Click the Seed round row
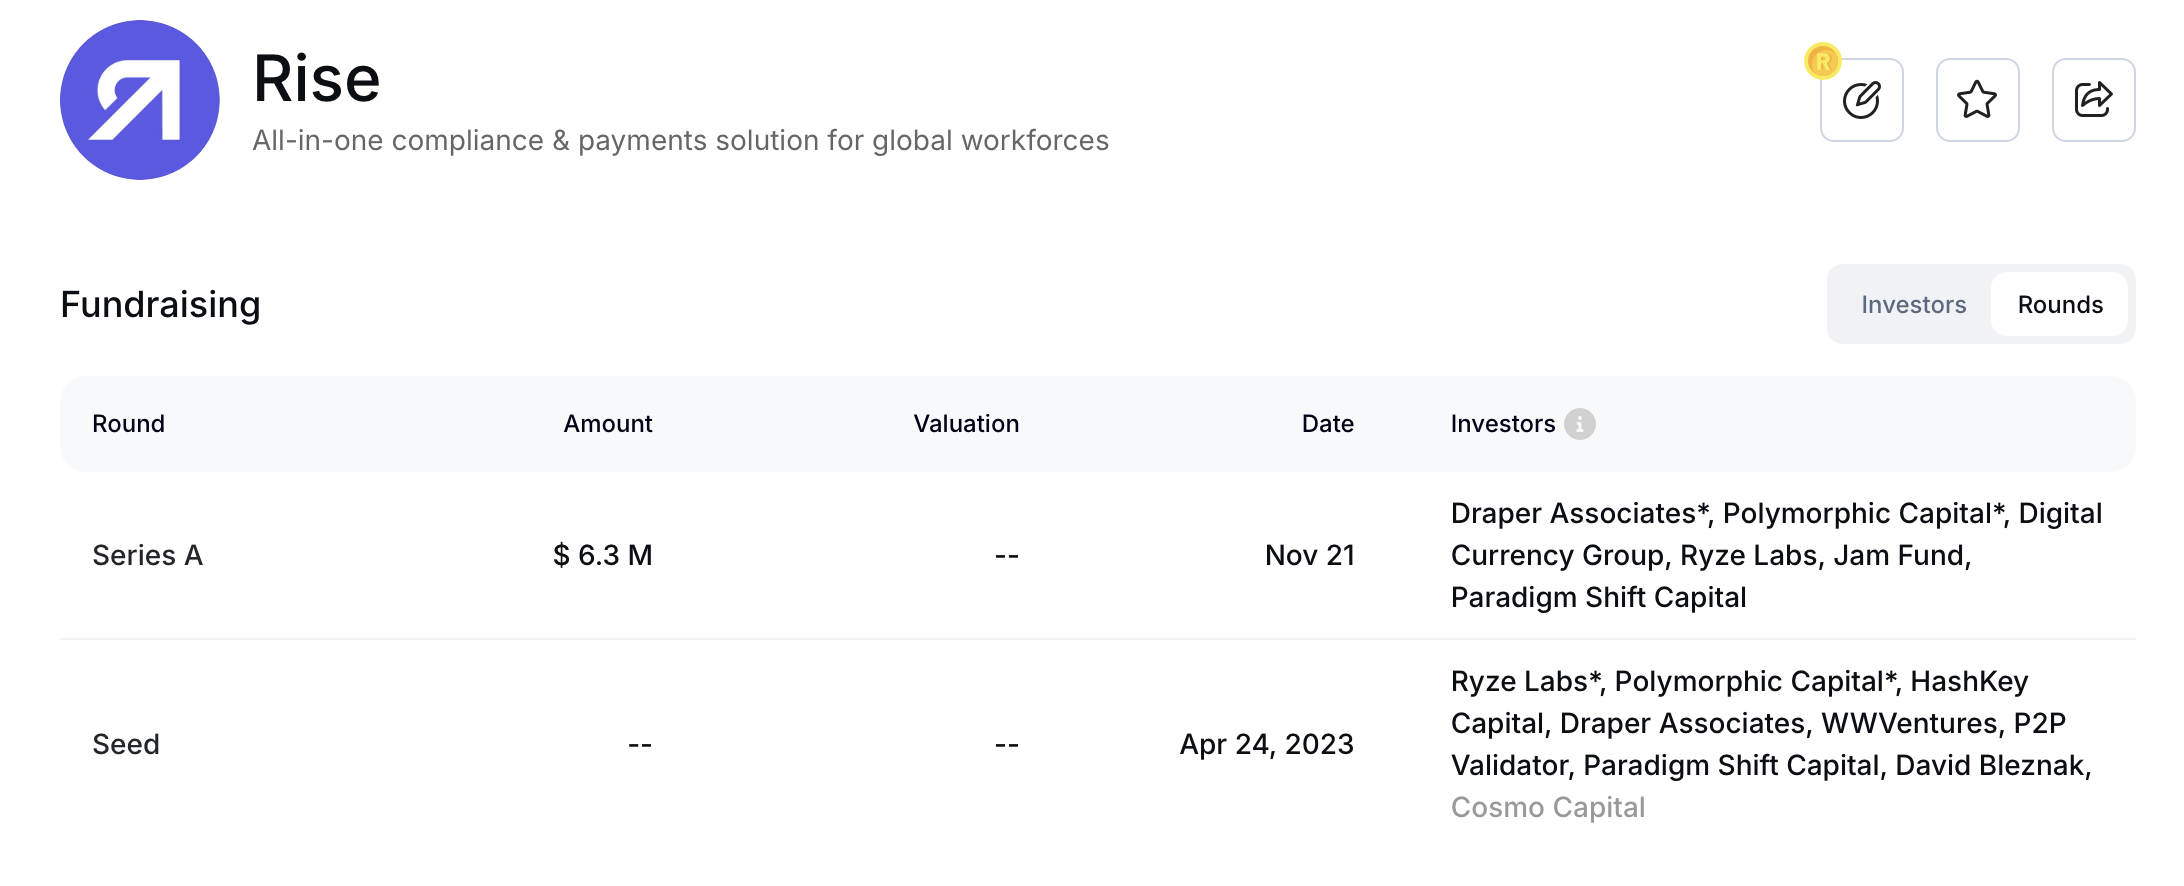 (126, 744)
